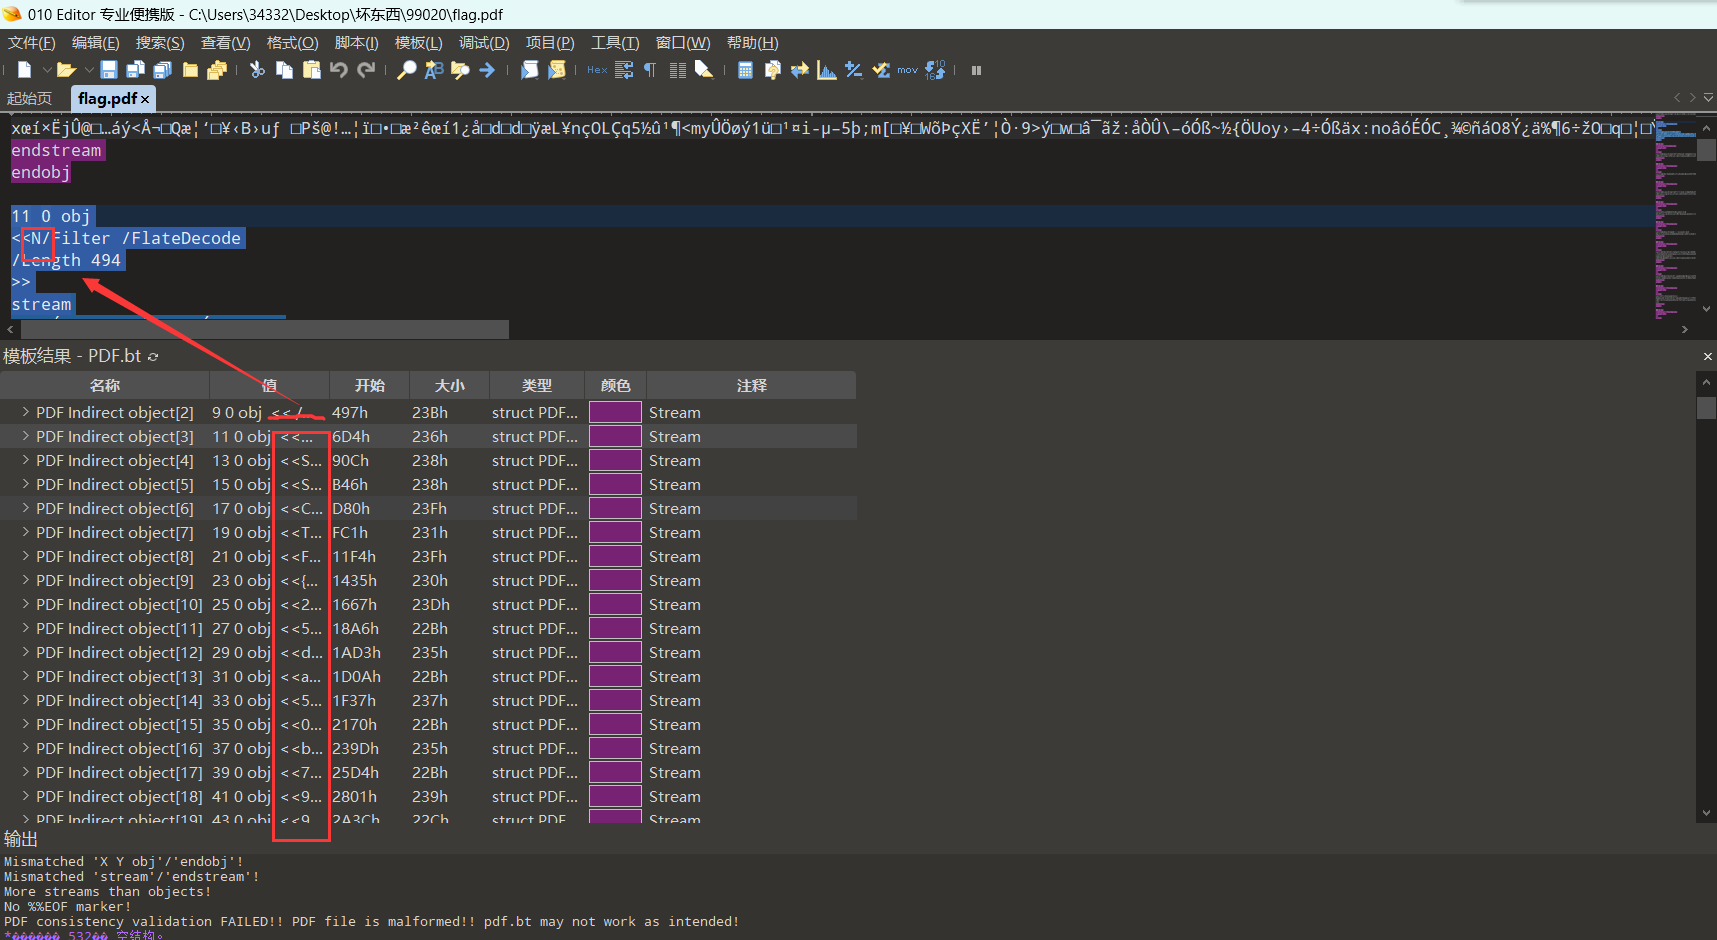Click the 颜色 column header

click(616, 385)
